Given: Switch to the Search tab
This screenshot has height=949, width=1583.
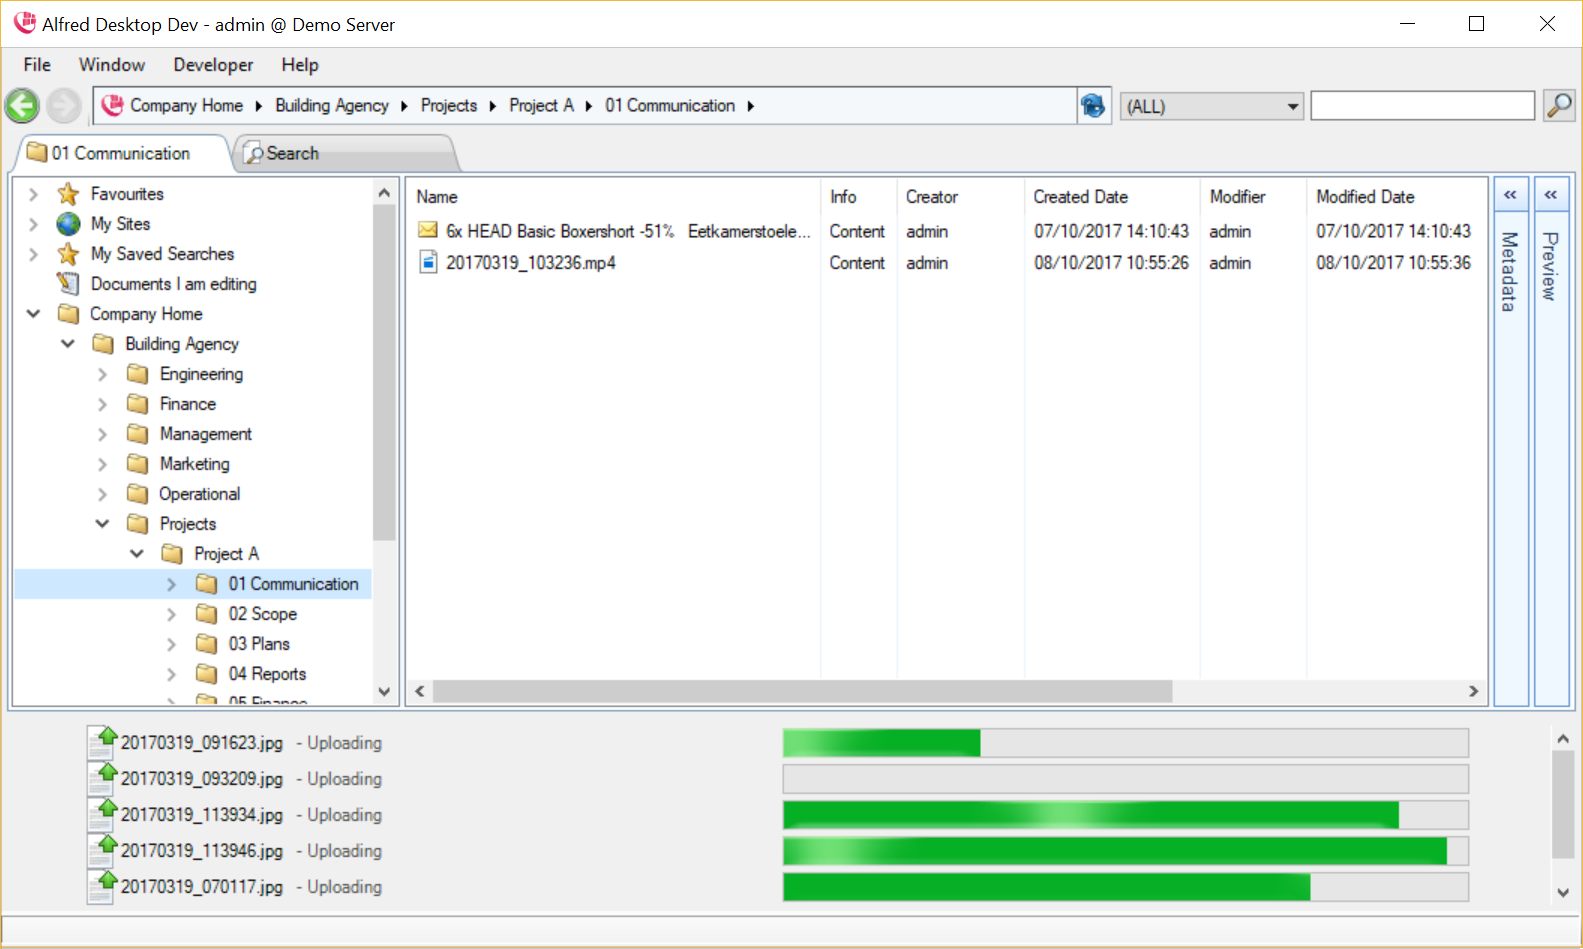Looking at the screenshot, I should pos(292,154).
